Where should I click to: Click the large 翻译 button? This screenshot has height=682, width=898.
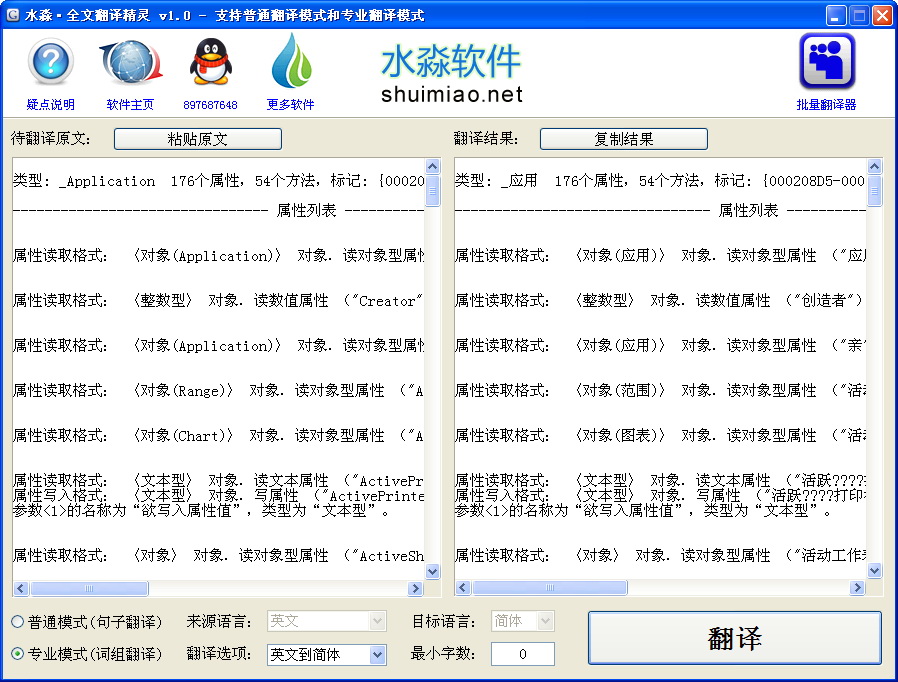(x=735, y=638)
